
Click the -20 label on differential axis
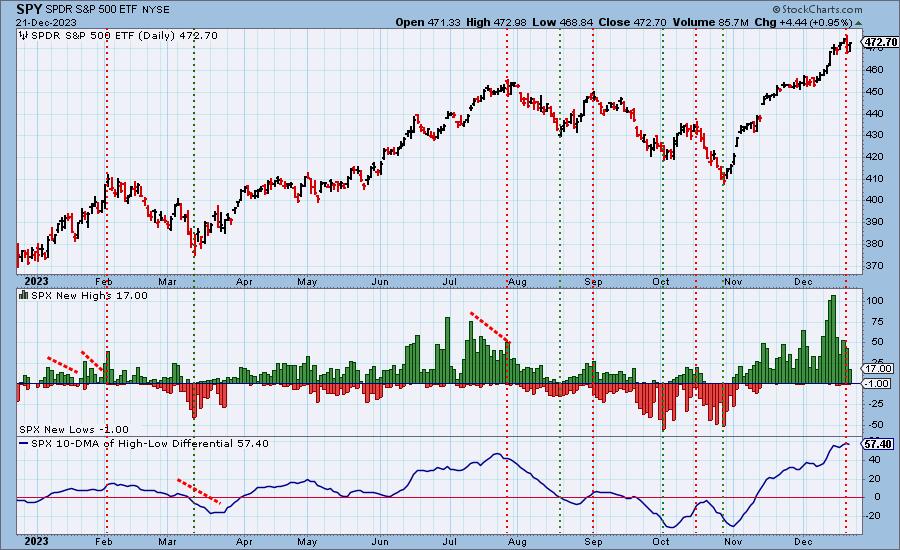tap(874, 516)
